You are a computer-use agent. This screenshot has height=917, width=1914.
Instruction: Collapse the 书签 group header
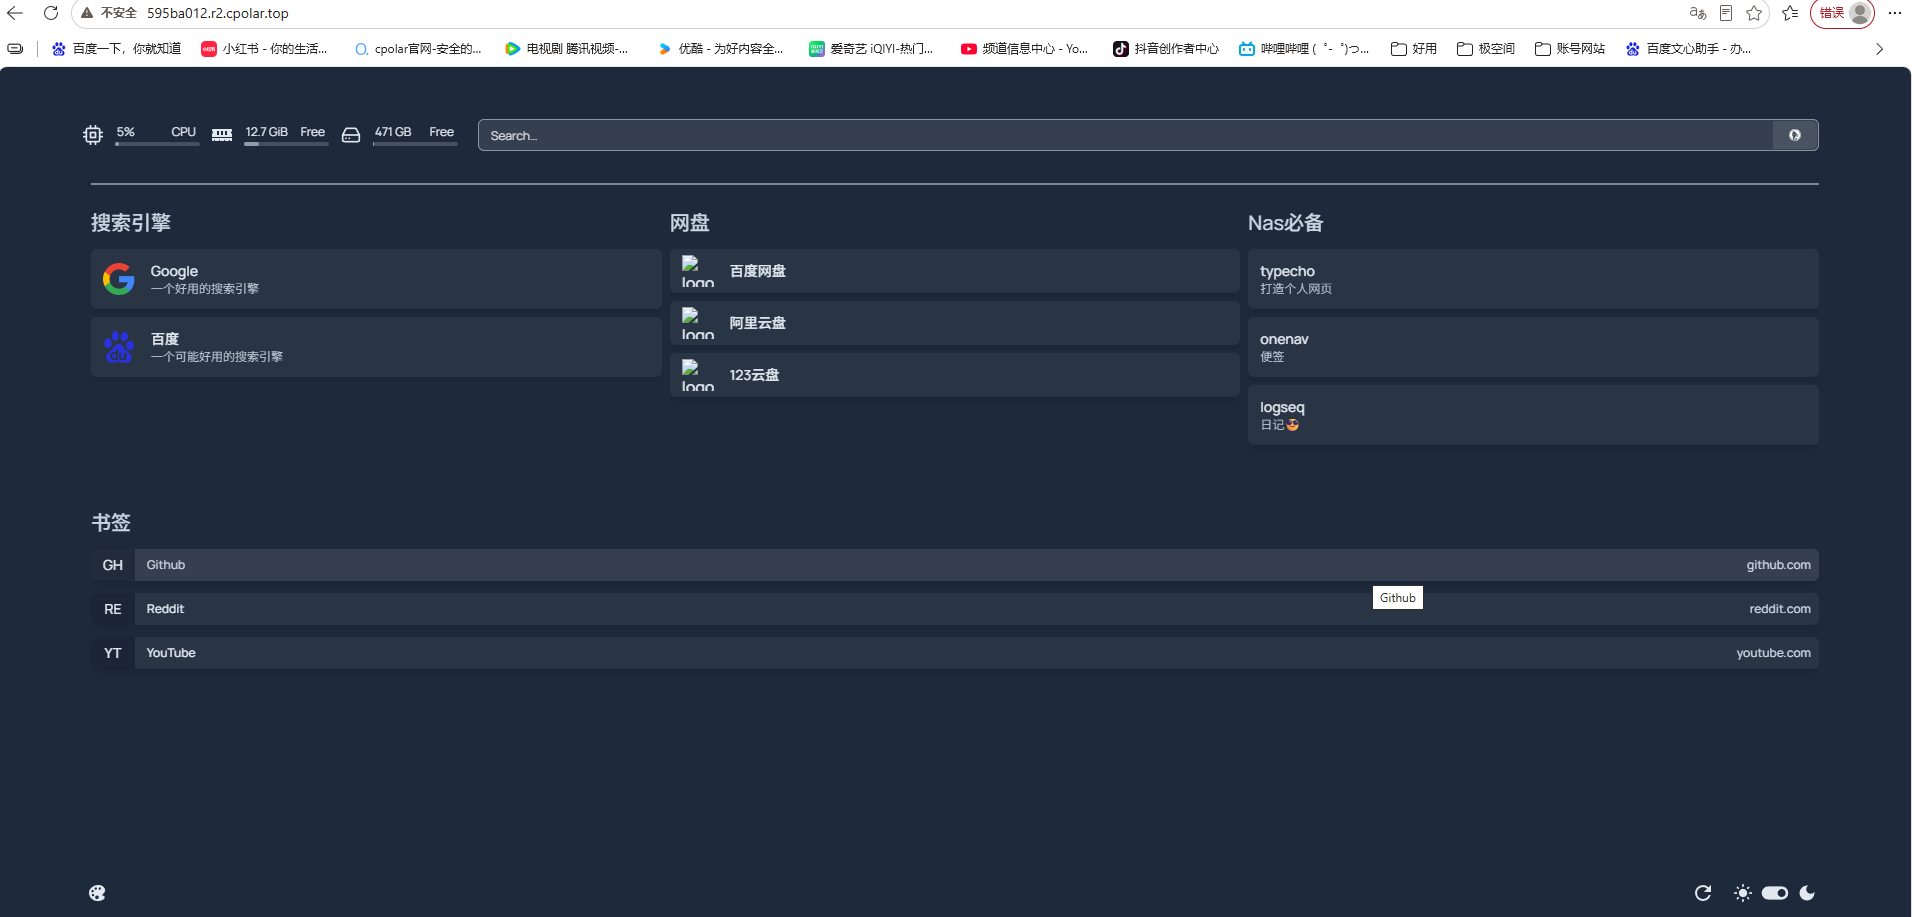coord(111,523)
